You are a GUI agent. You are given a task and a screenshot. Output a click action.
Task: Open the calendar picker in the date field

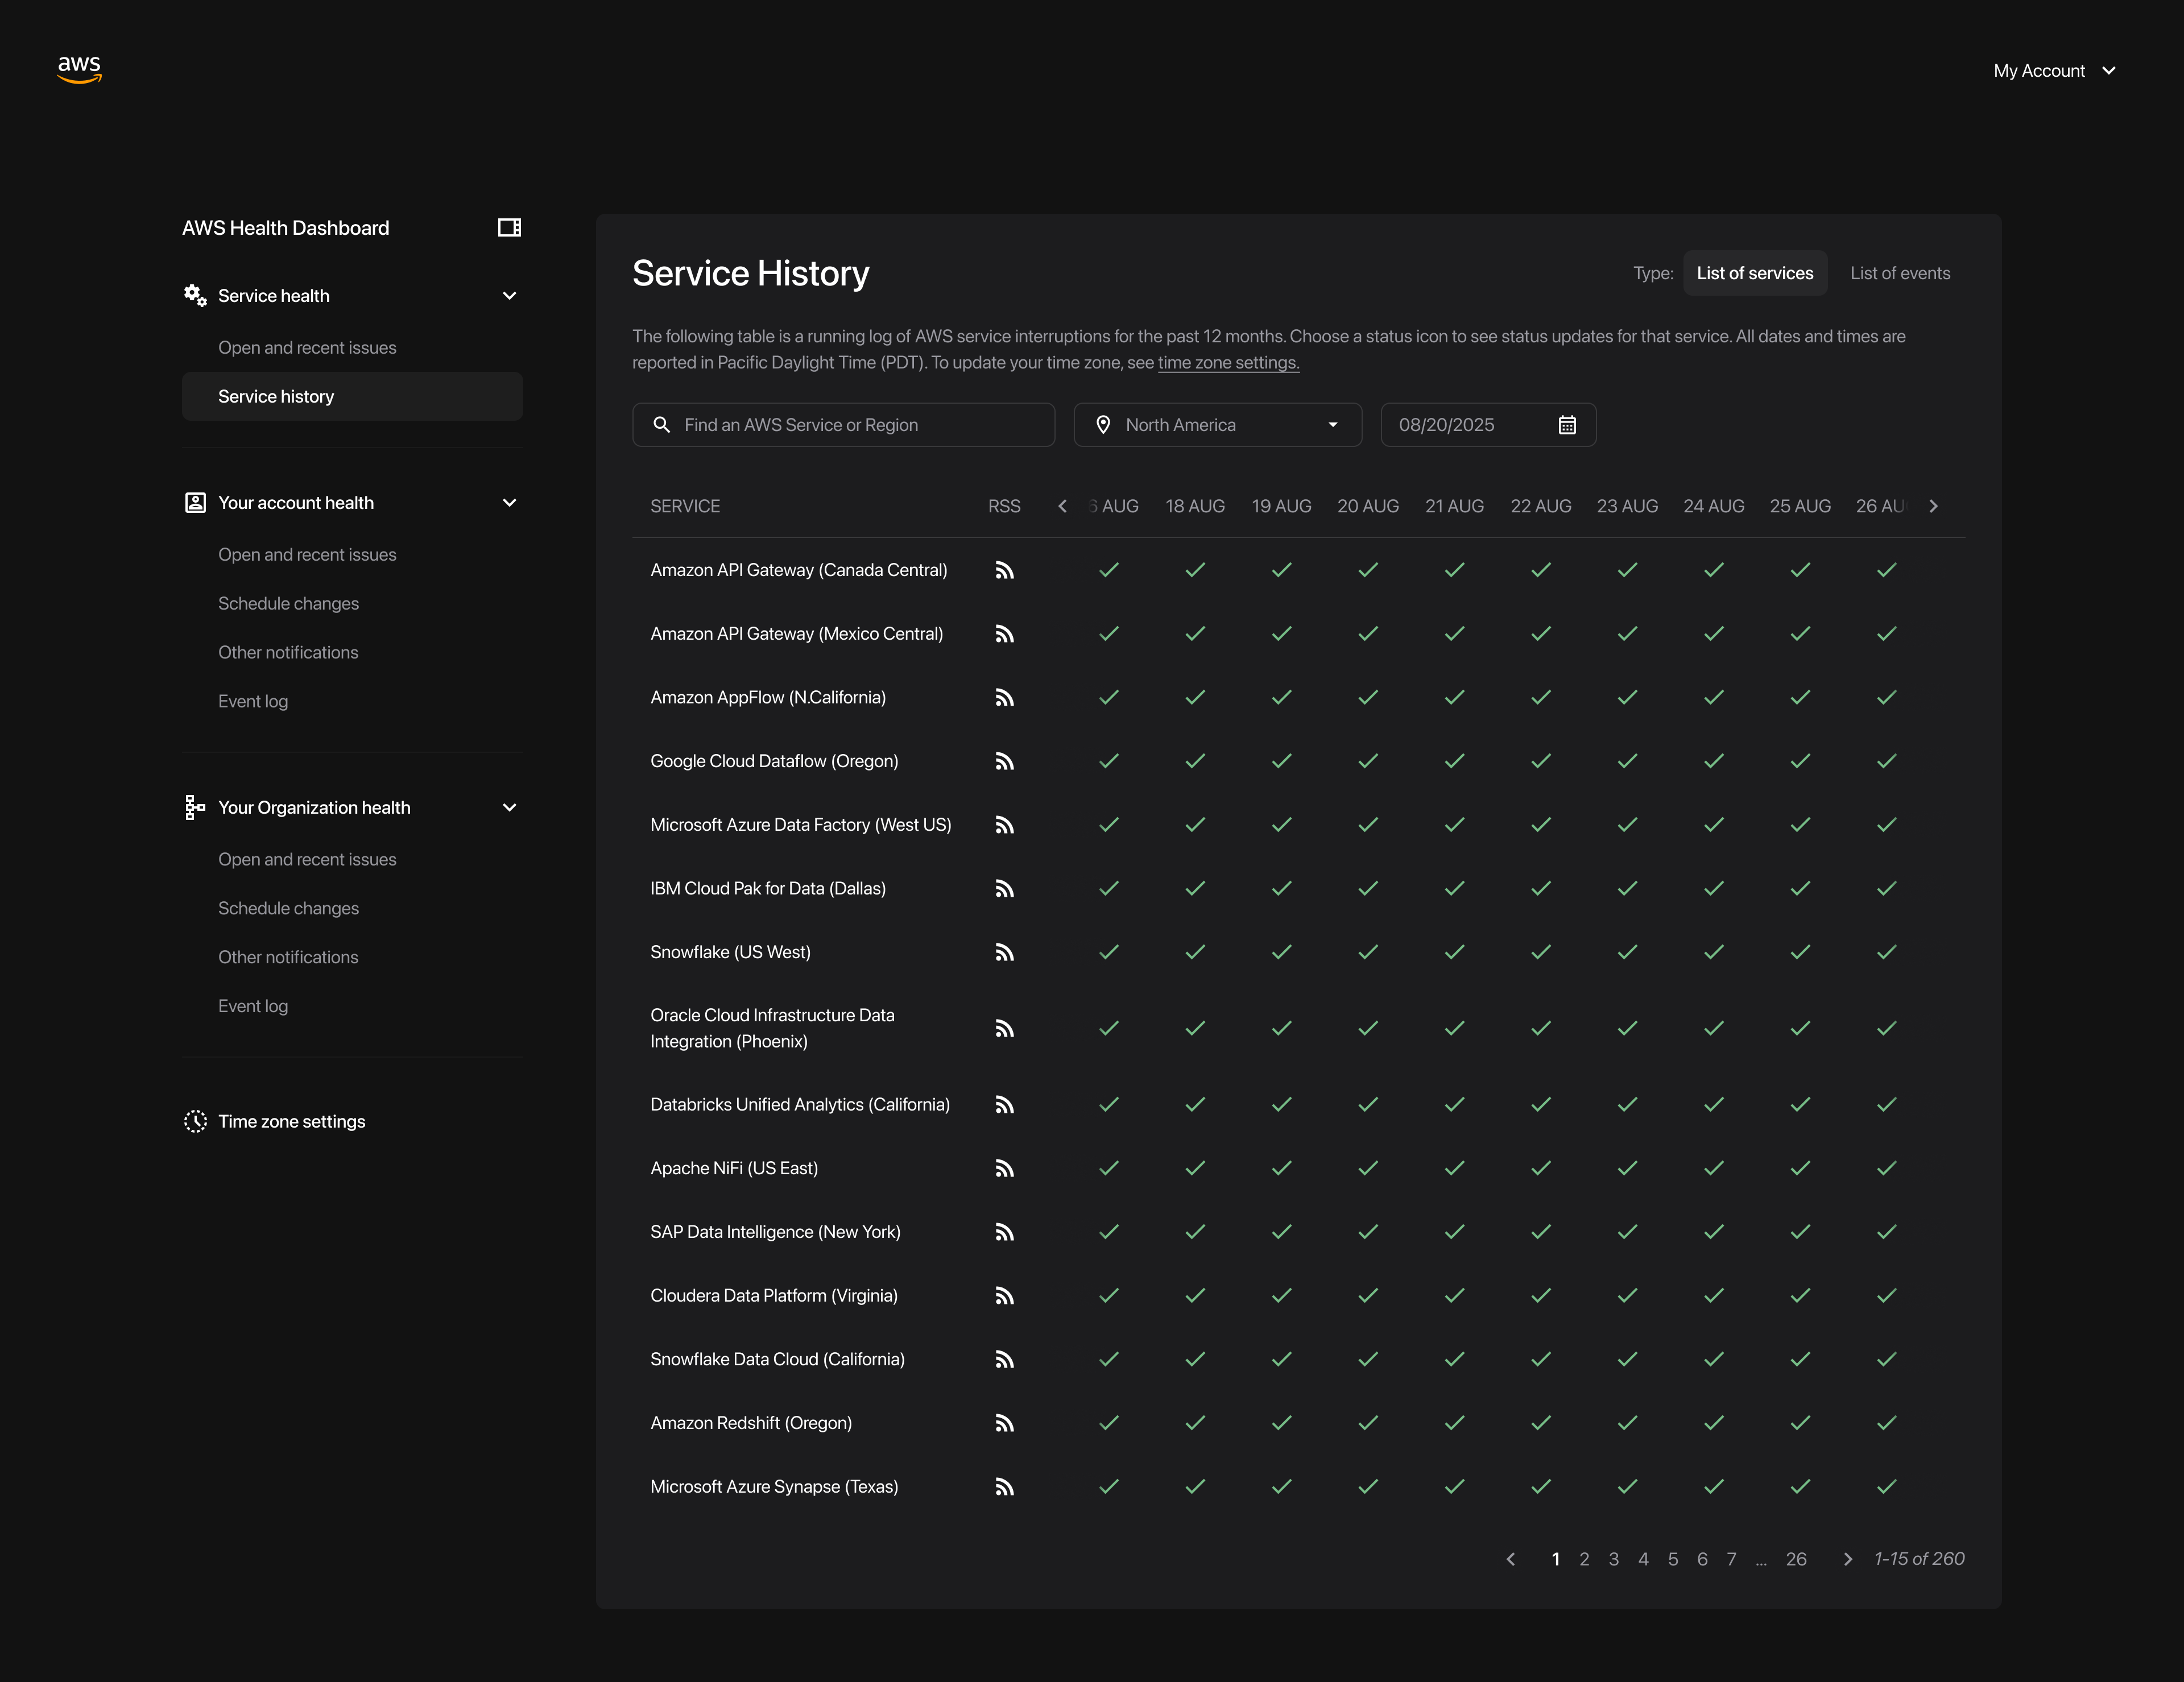click(1567, 425)
